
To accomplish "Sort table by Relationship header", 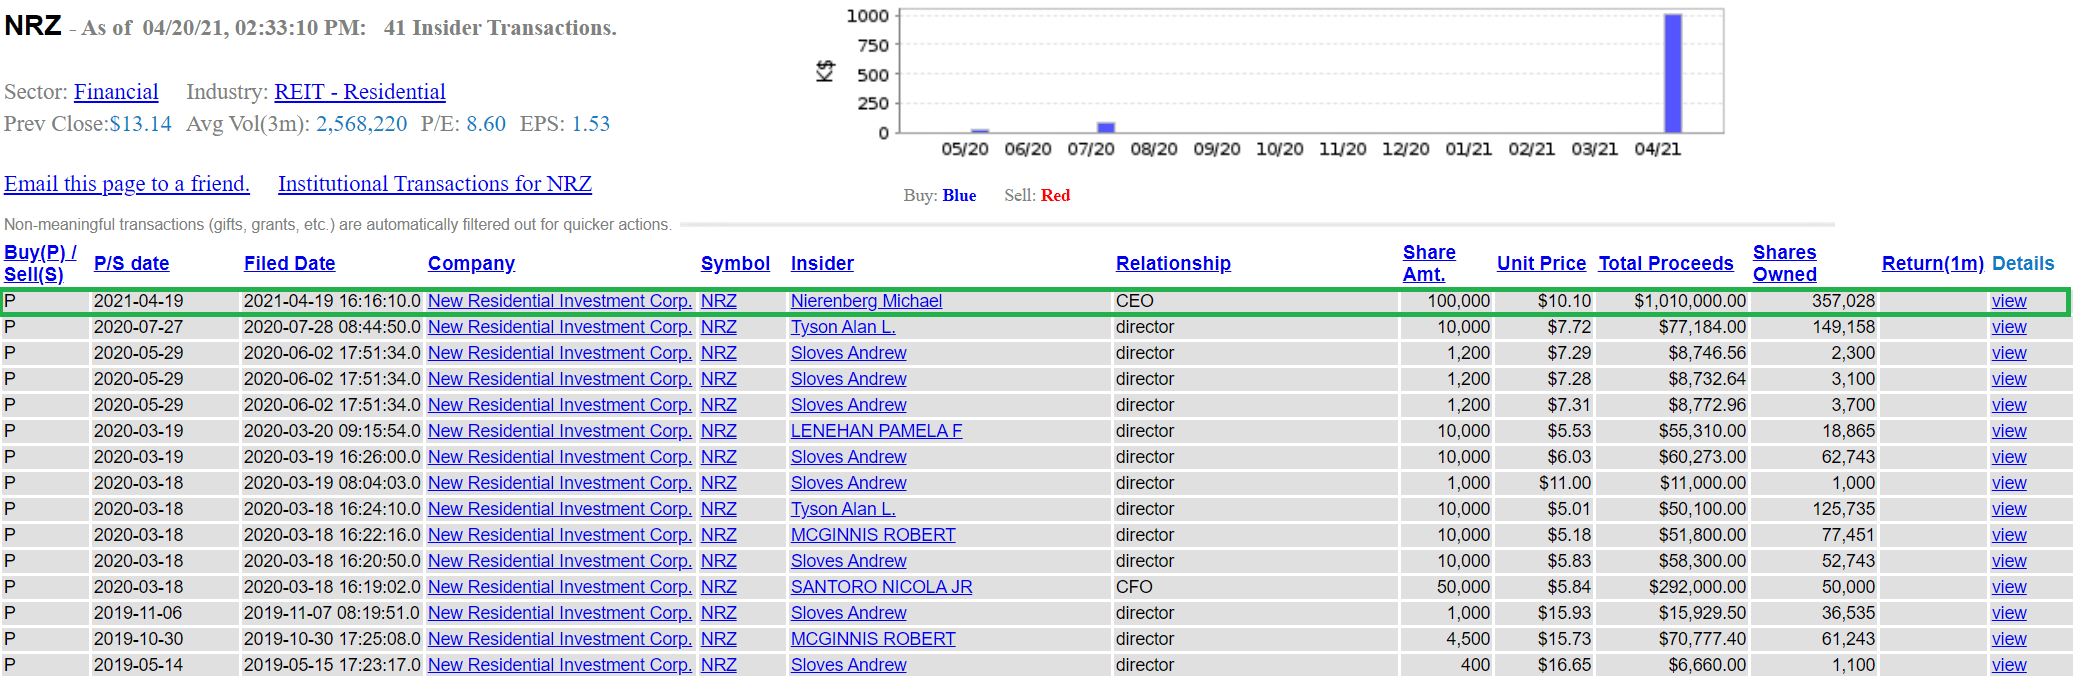I will (x=1173, y=263).
